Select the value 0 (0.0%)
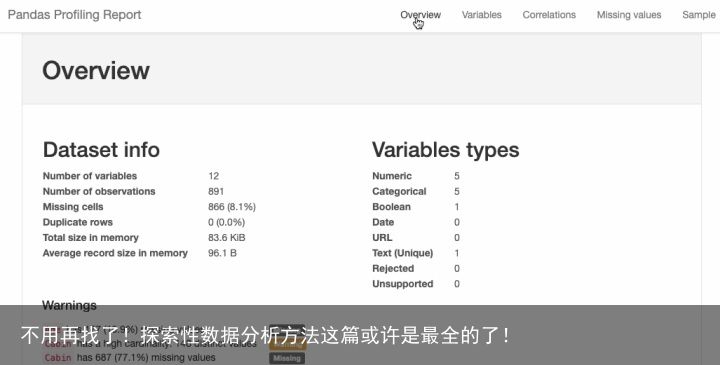 226,222
